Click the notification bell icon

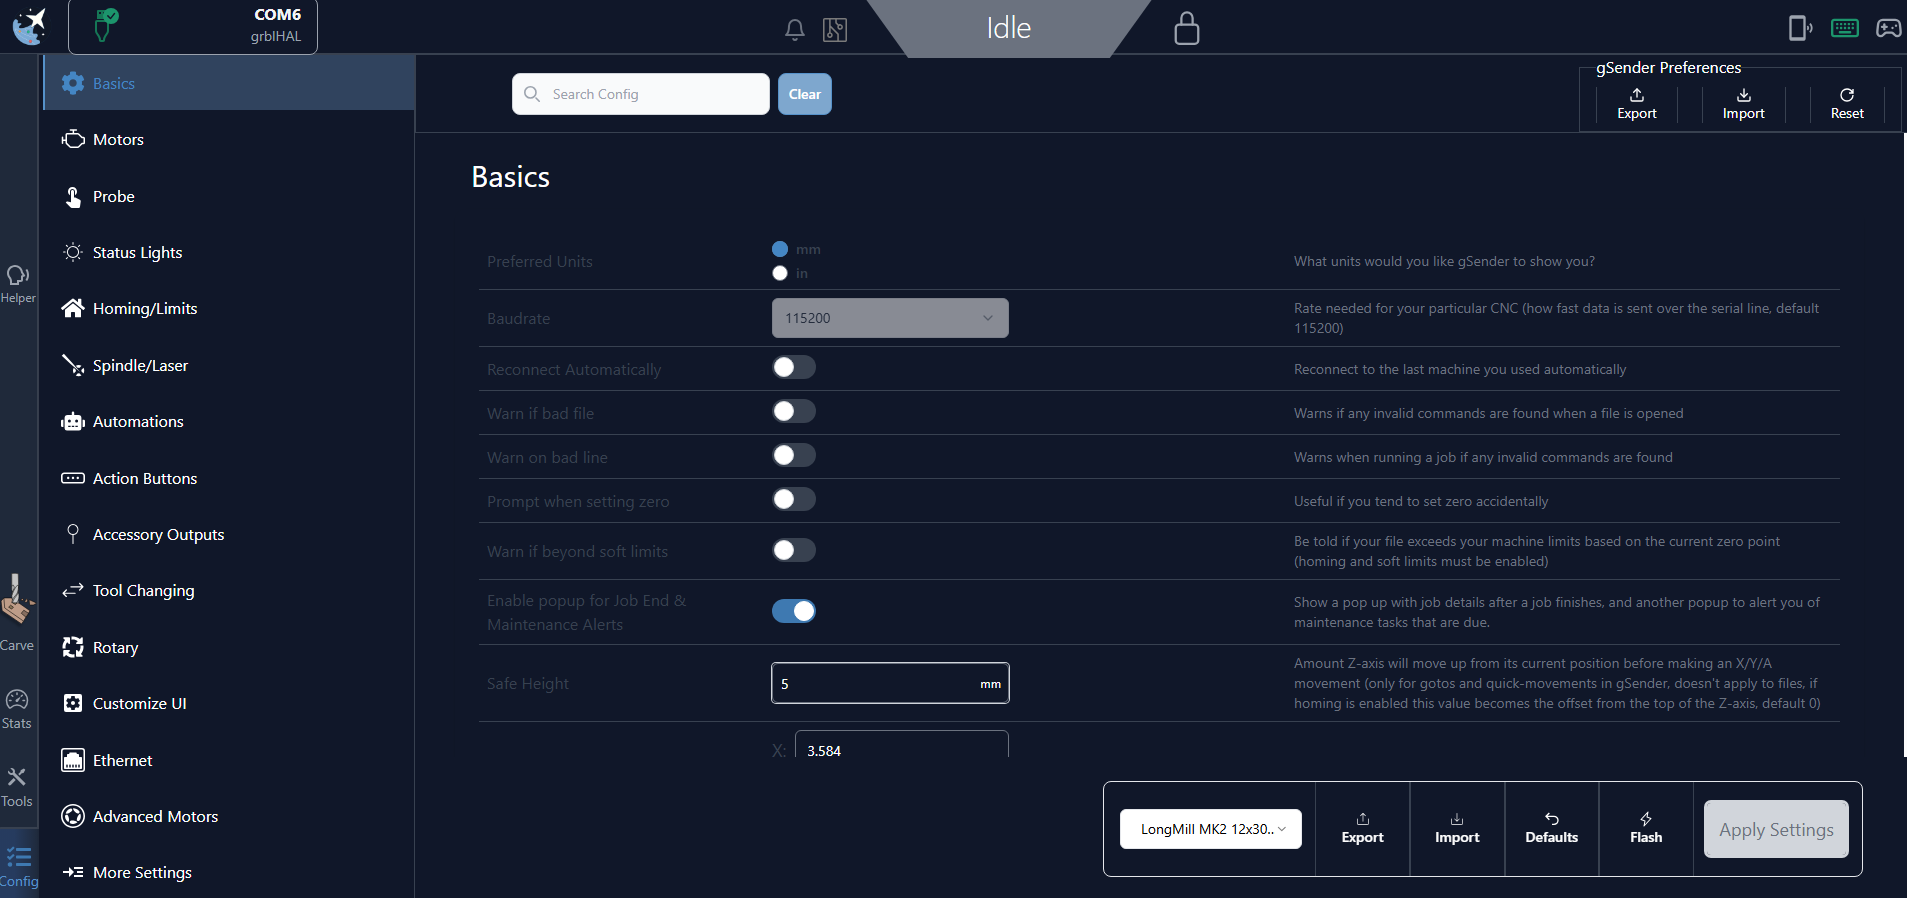pos(794,30)
